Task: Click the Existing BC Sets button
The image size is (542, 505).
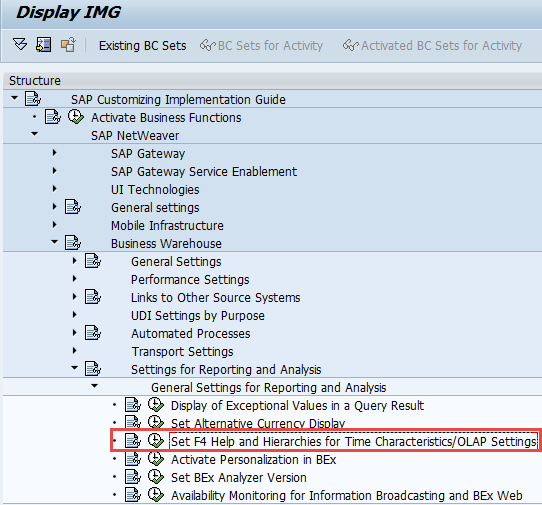Action: [142, 46]
